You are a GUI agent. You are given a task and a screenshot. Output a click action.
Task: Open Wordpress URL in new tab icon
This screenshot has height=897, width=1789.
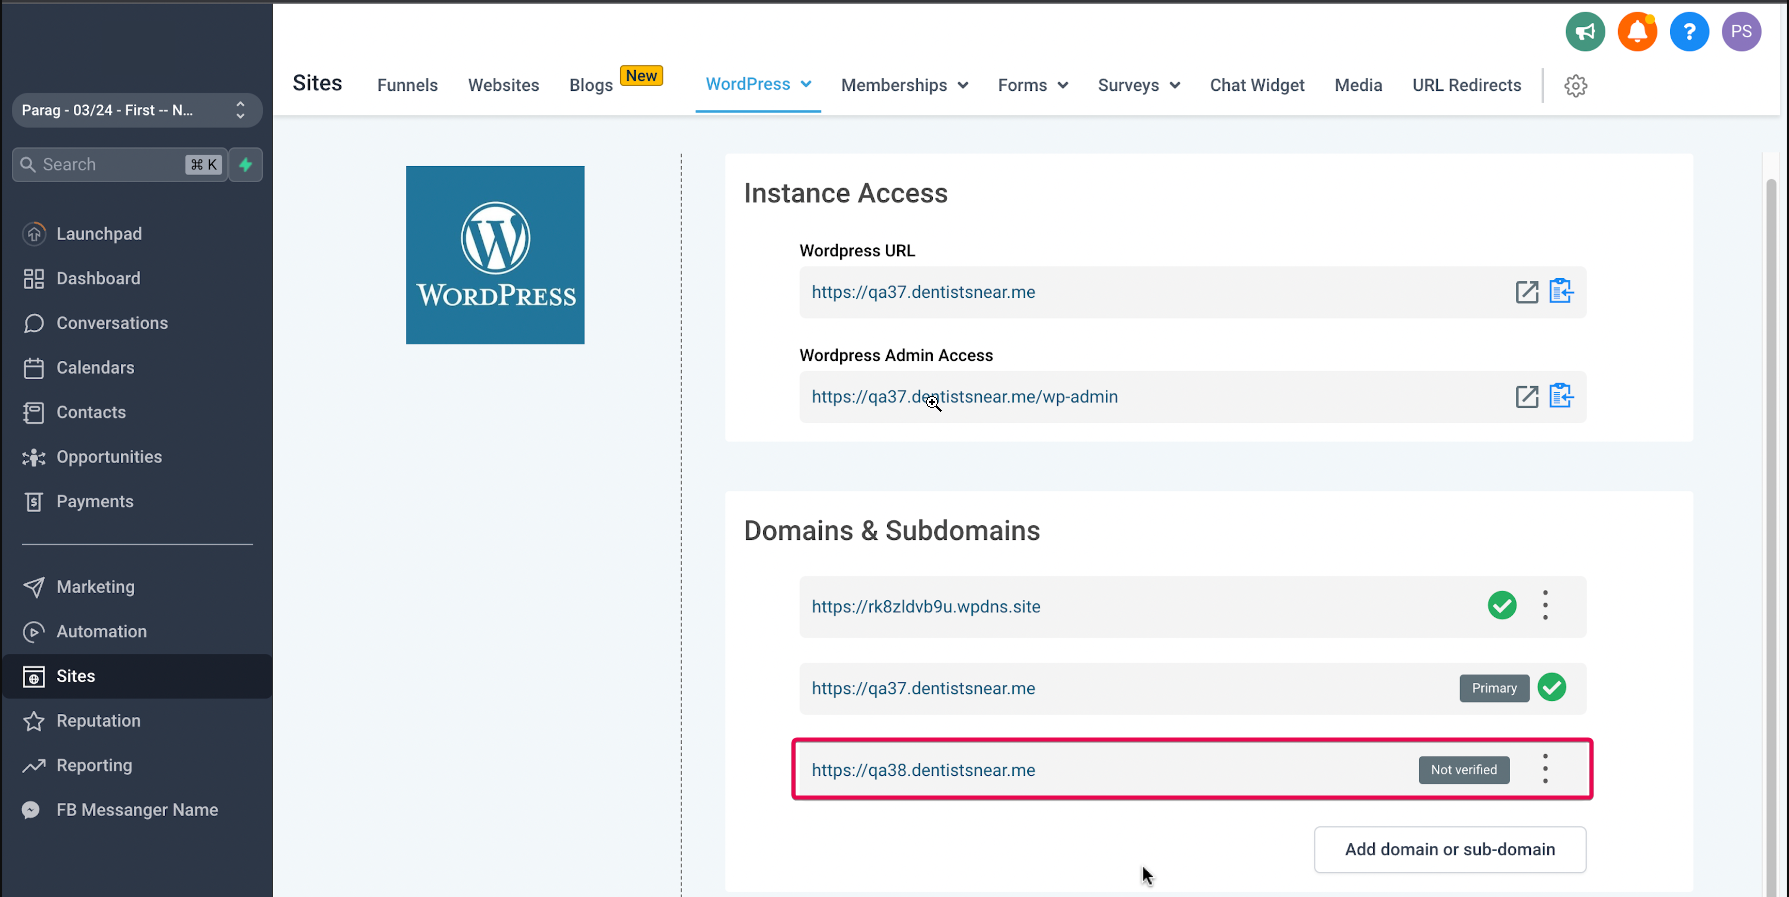pyautogui.click(x=1527, y=292)
